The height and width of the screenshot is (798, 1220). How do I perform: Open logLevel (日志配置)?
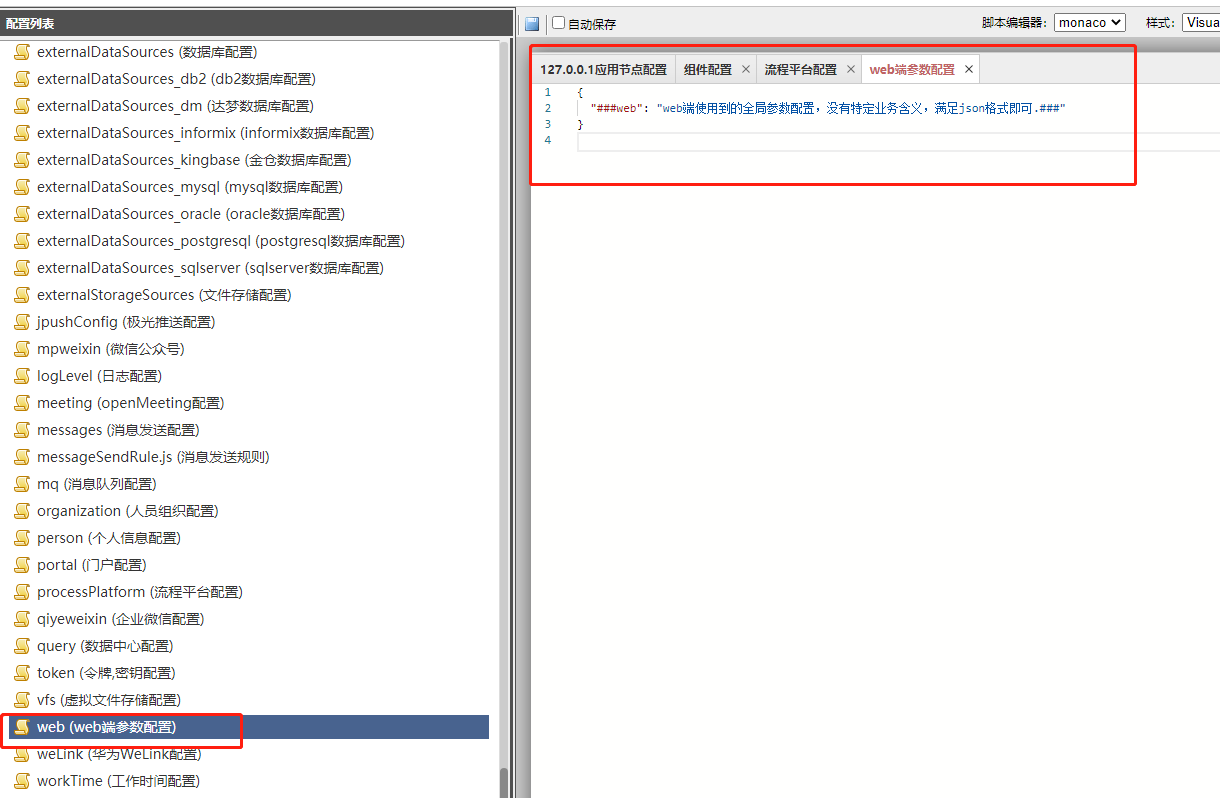point(99,376)
